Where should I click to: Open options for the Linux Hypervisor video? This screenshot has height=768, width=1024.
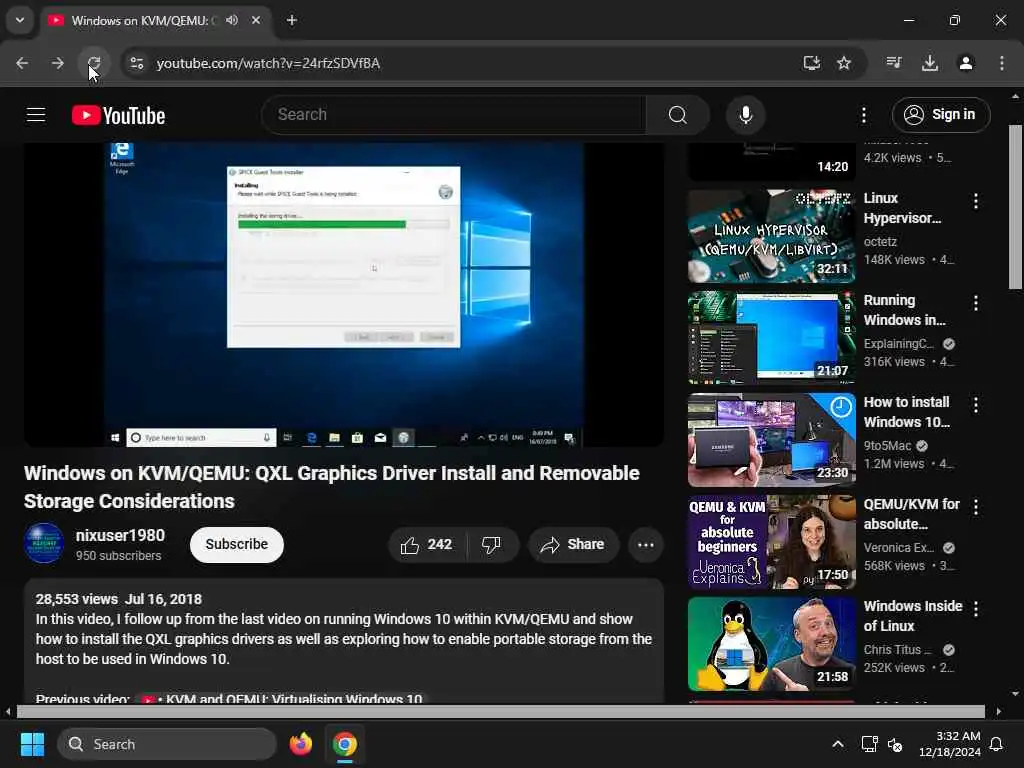coord(976,201)
